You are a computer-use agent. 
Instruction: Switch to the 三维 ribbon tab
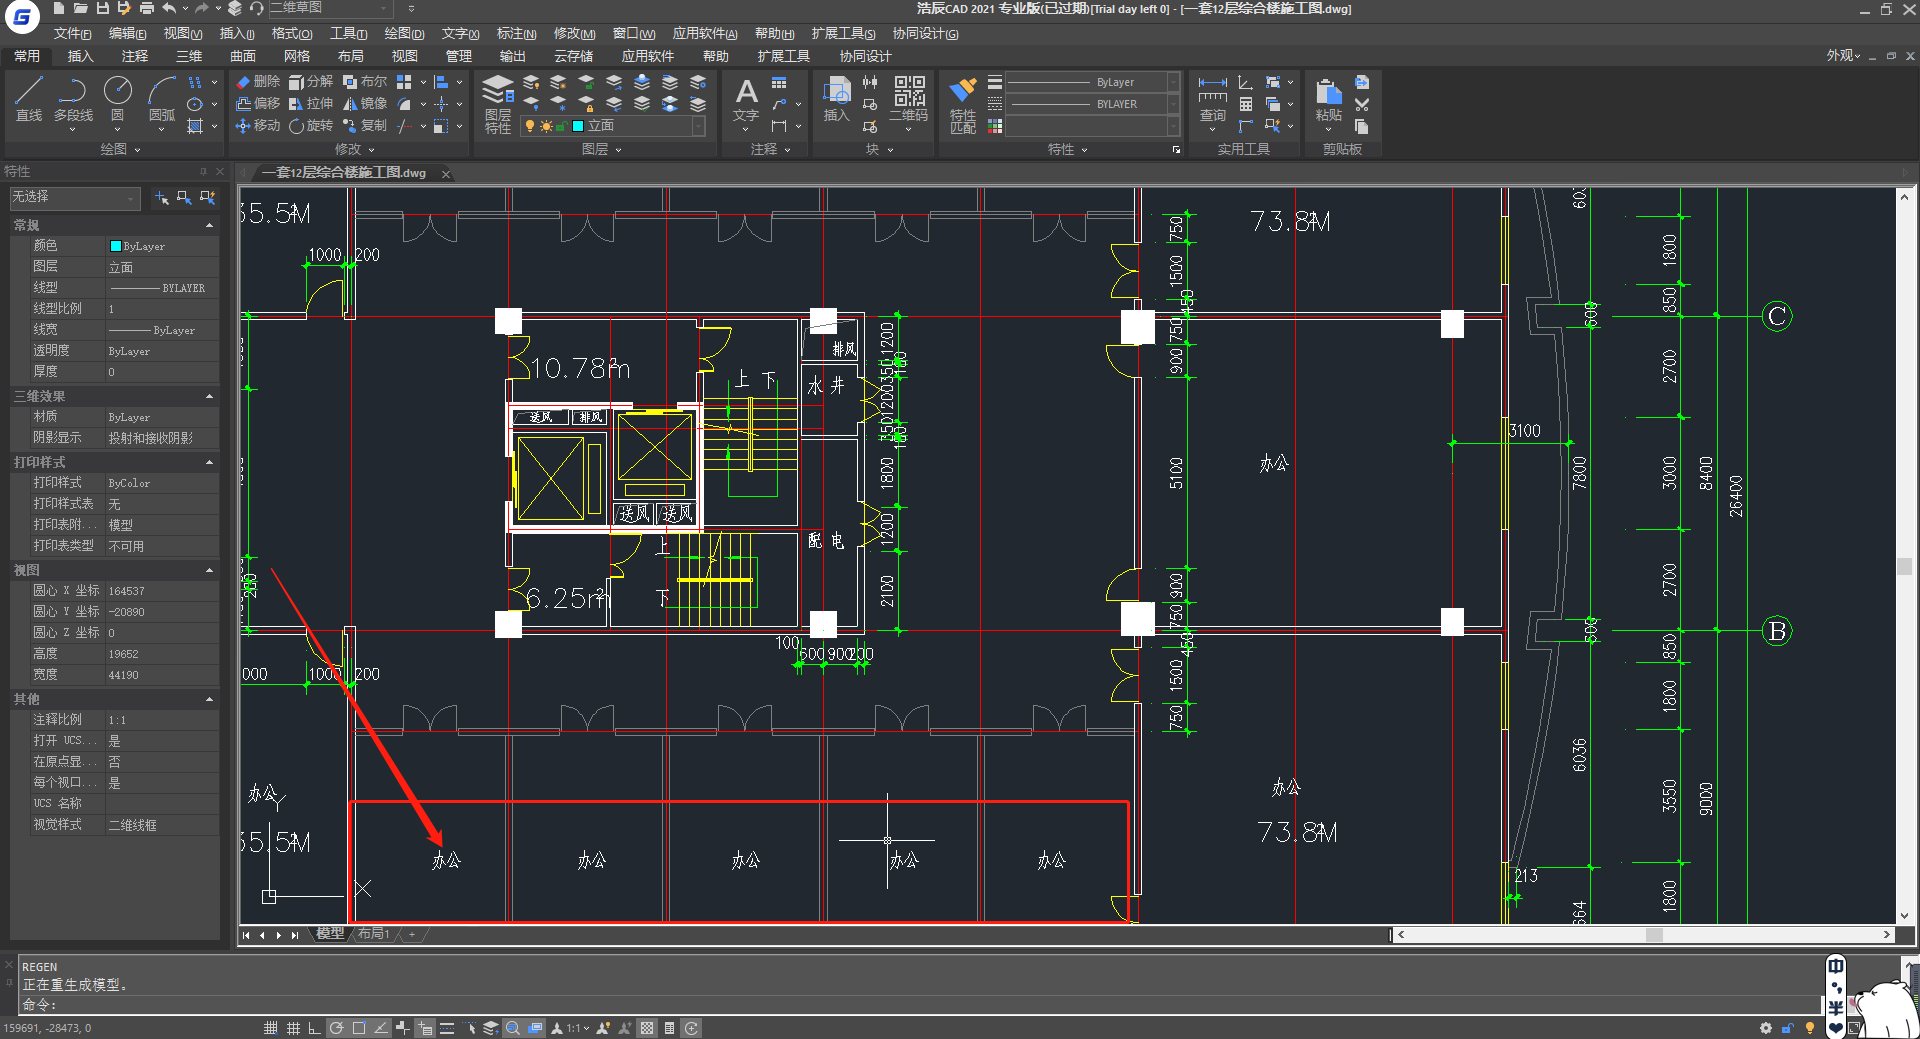[189, 56]
